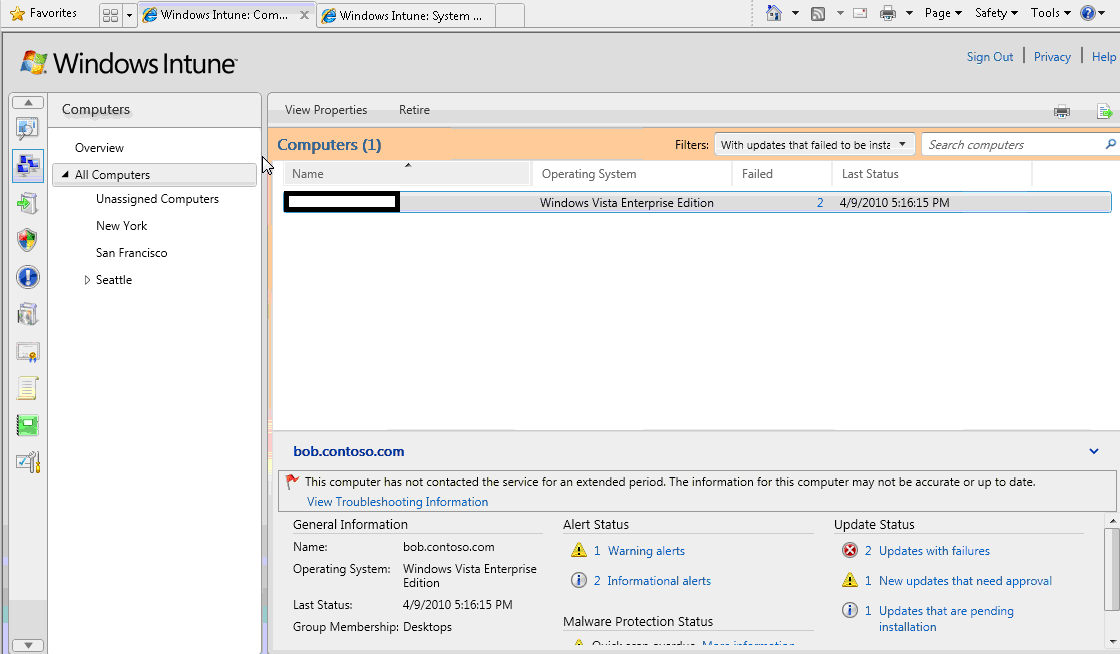
Task: Open a new blank browser tab
Action: pyautogui.click(x=509, y=15)
